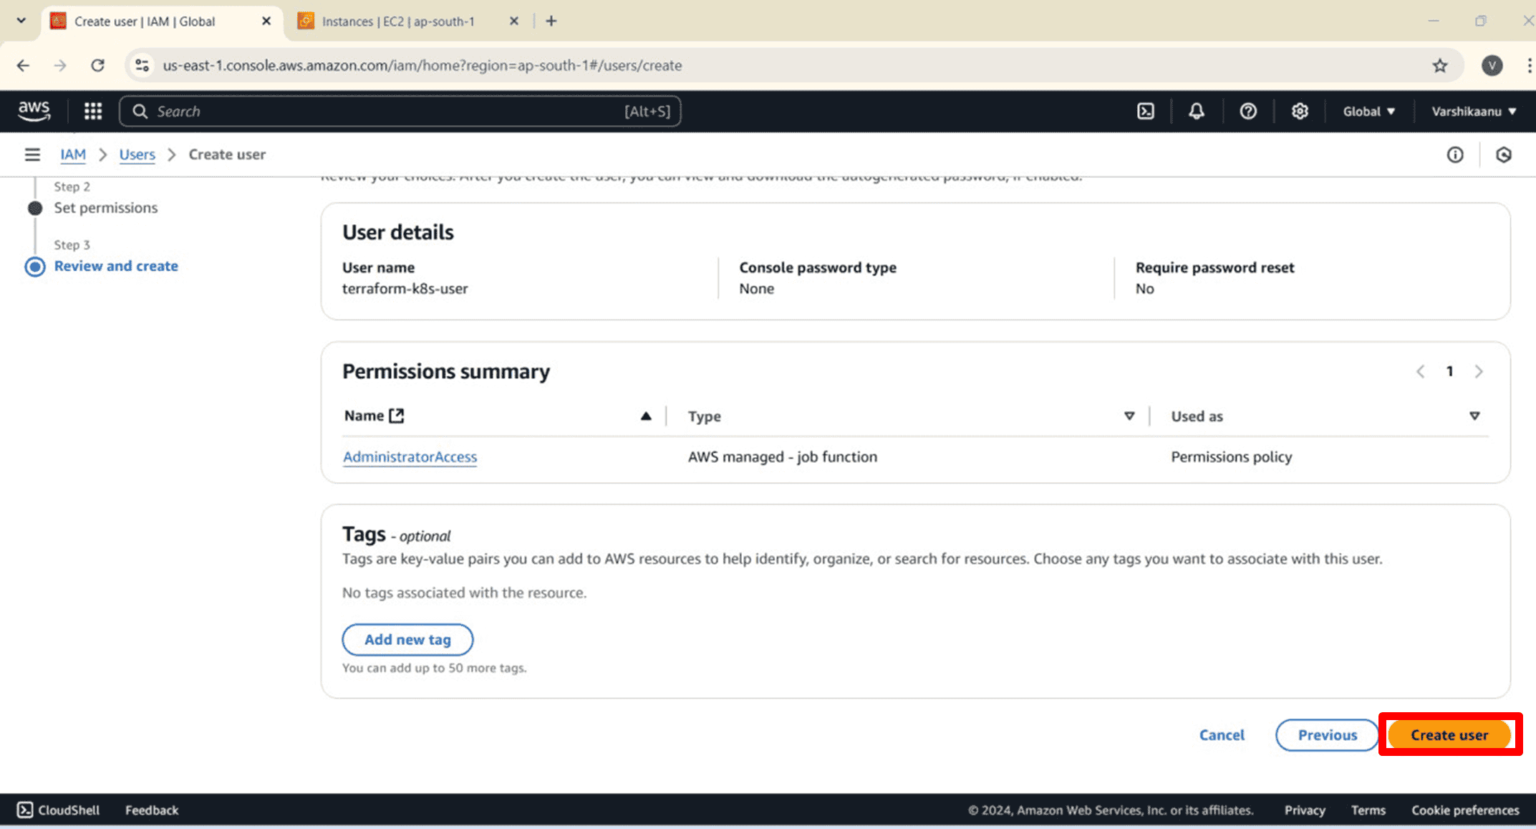Switch to the Instances EC2 browser tab

click(400, 20)
